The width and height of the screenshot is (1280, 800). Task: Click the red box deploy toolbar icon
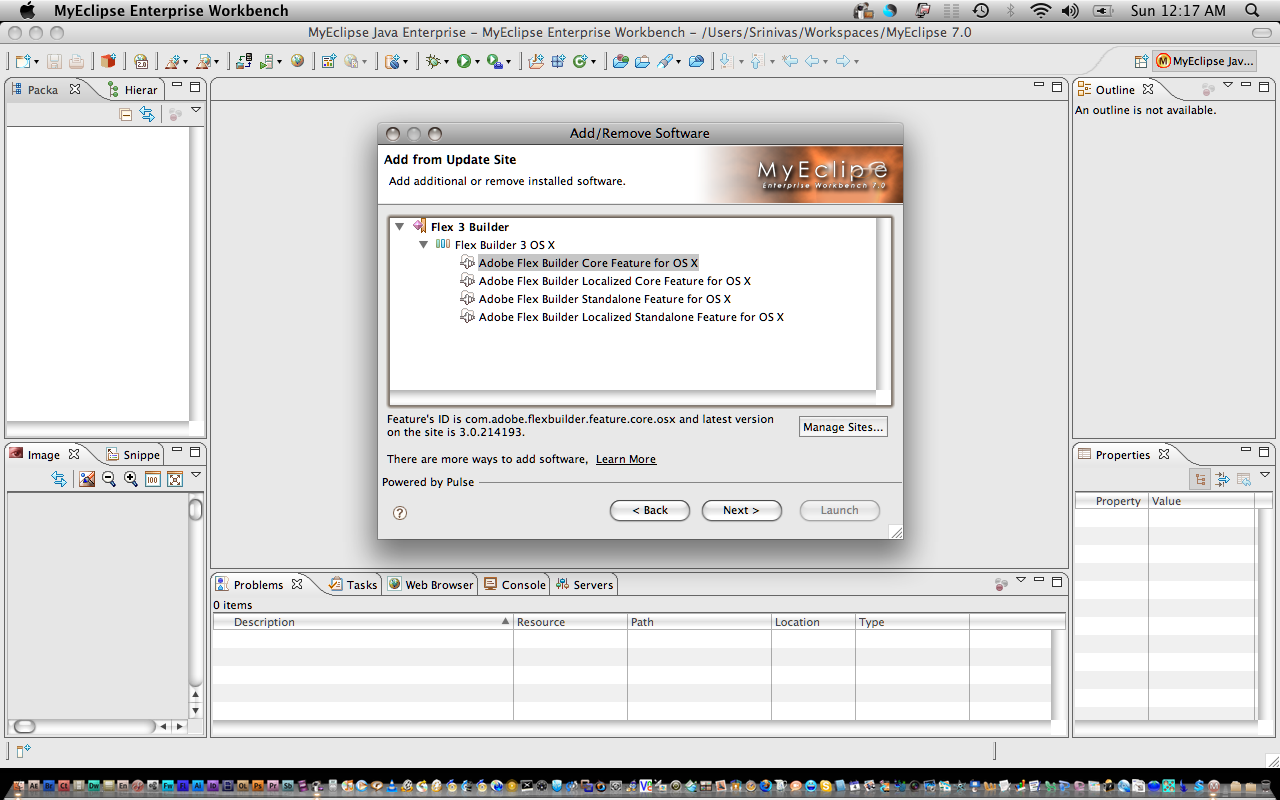coord(108,61)
